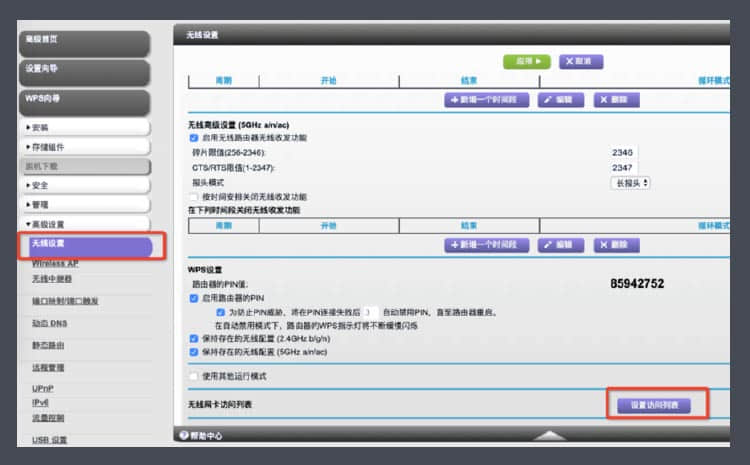Click the CTS/RTS threshold field showing 2347
This screenshot has height=465, width=750.
point(623,168)
